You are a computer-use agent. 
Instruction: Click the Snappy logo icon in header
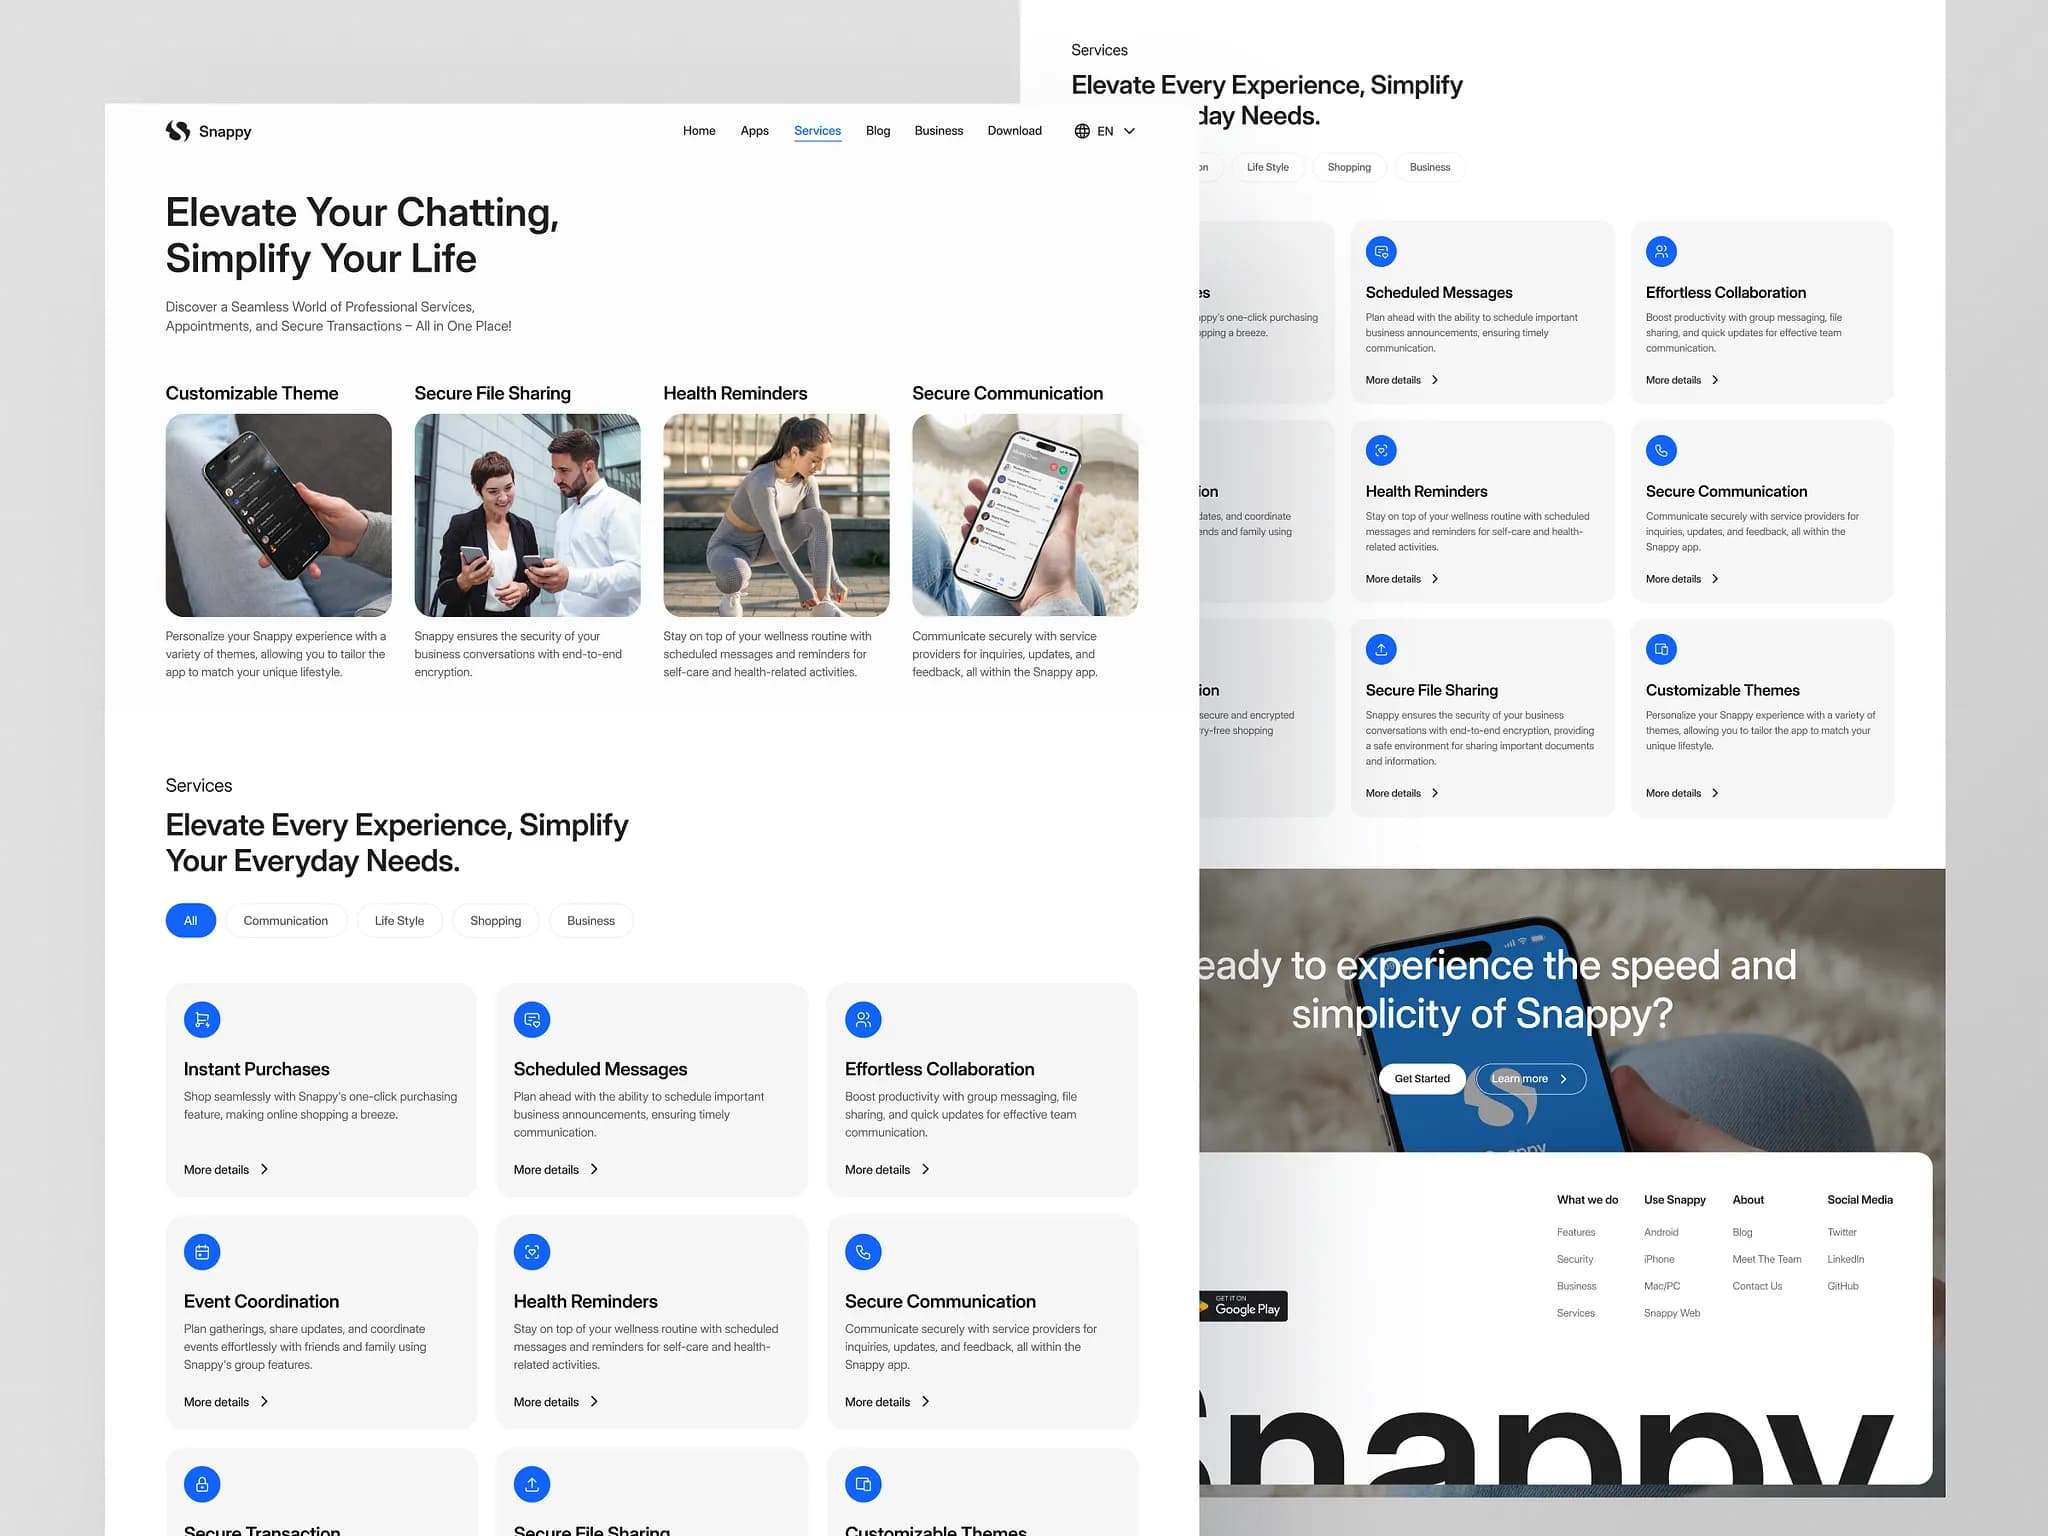point(178,131)
